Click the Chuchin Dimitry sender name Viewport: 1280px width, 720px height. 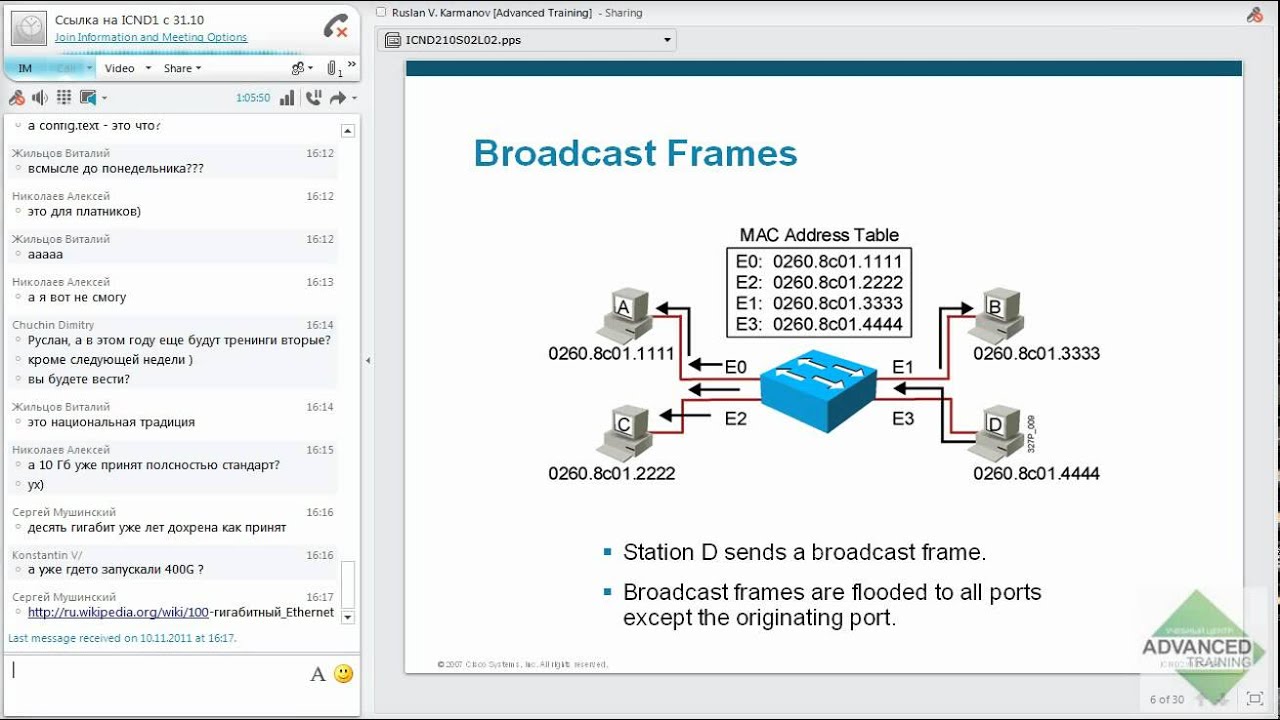tap(53, 325)
